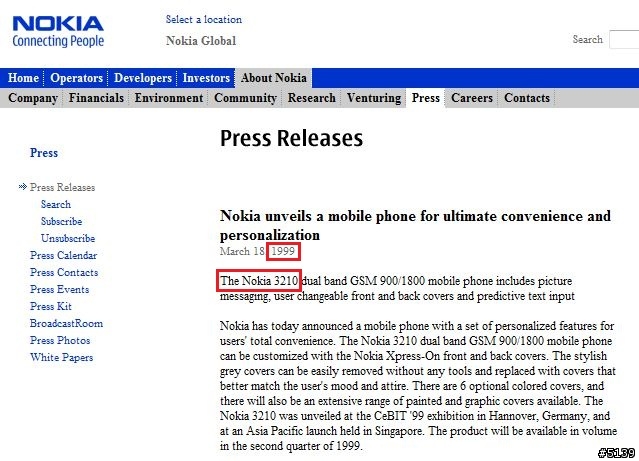Open the sidebar Search link
The image size is (639, 461).
pos(56,204)
